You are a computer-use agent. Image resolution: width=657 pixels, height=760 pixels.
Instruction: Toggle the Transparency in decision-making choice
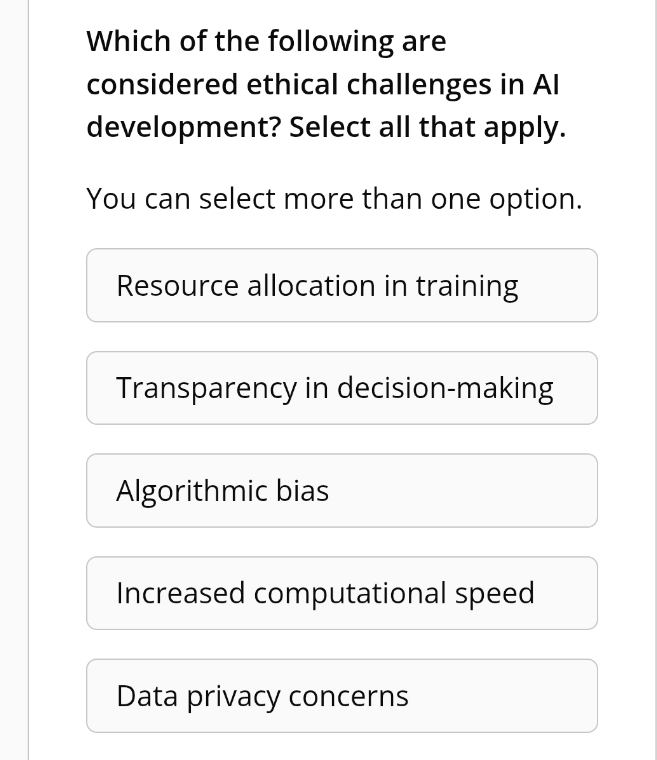pos(341,388)
